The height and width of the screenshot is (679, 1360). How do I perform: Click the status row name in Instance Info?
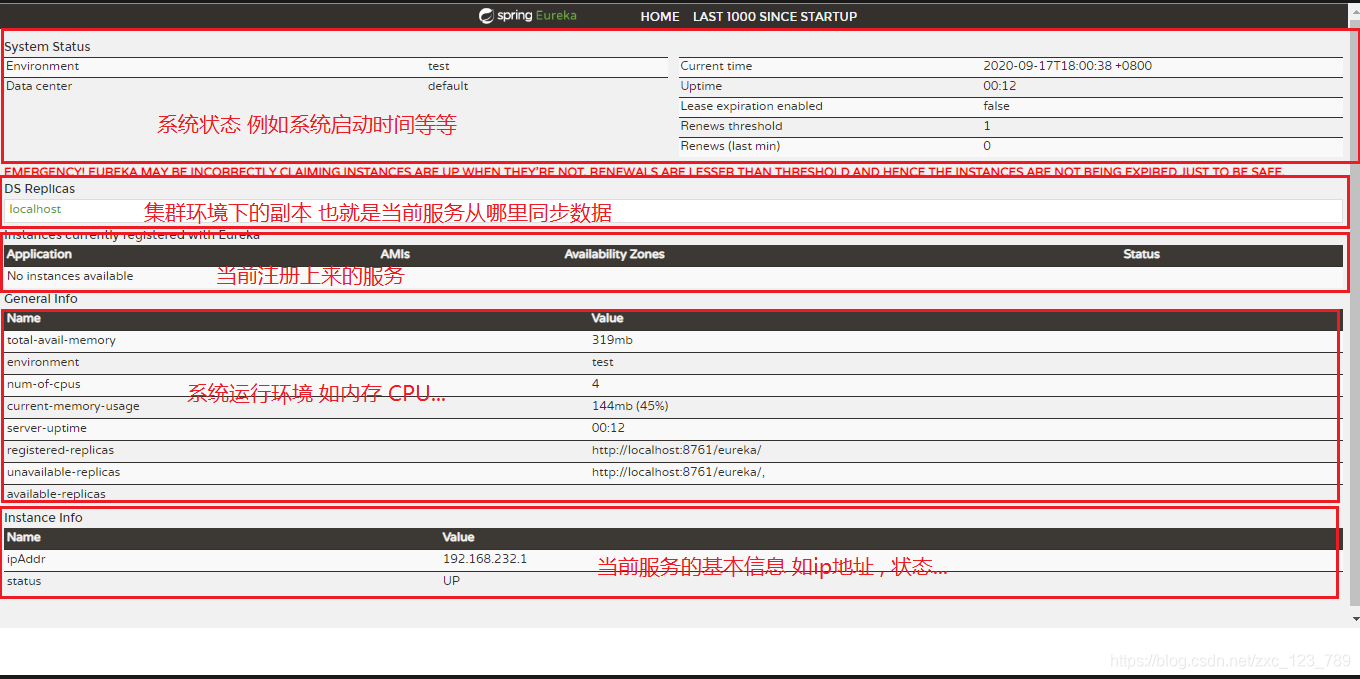(x=24, y=581)
